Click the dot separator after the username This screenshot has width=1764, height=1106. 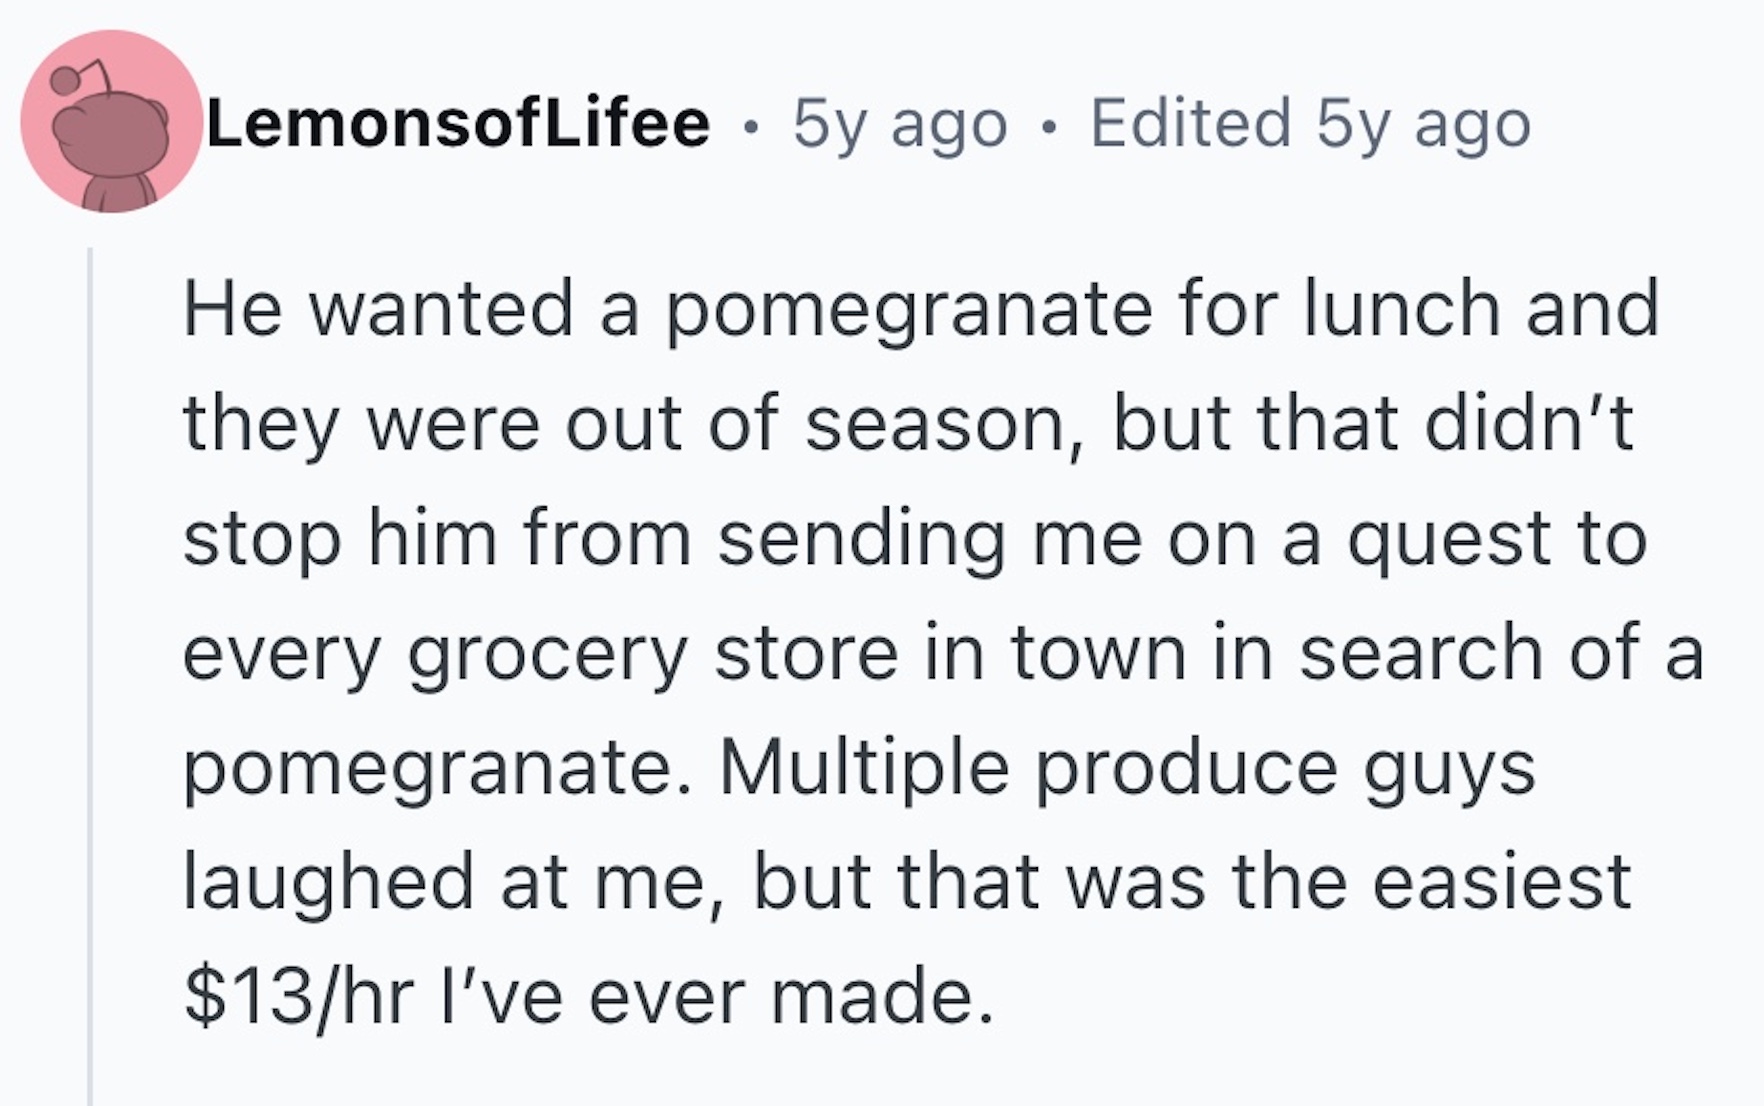pyautogui.click(x=752, y=126)
